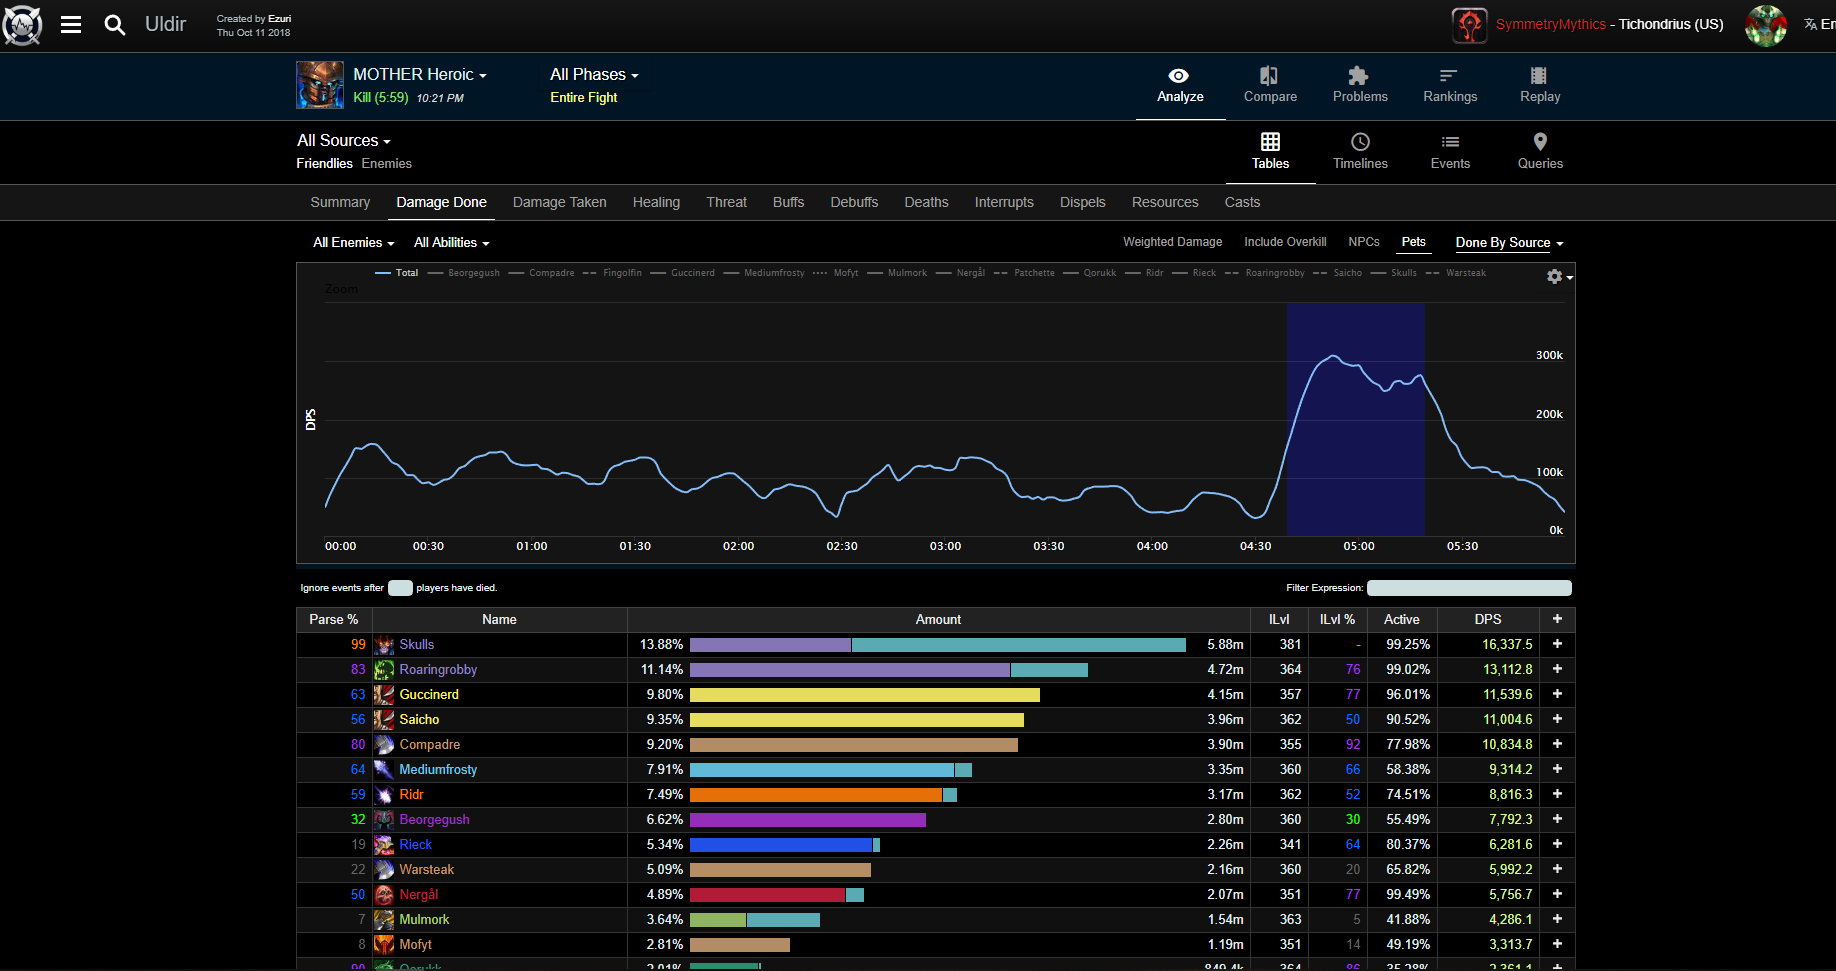This screenshot has width=1836, height=971.
Task: Open the SymmetryMythics guild link
Action: [x=1551, y=25]
